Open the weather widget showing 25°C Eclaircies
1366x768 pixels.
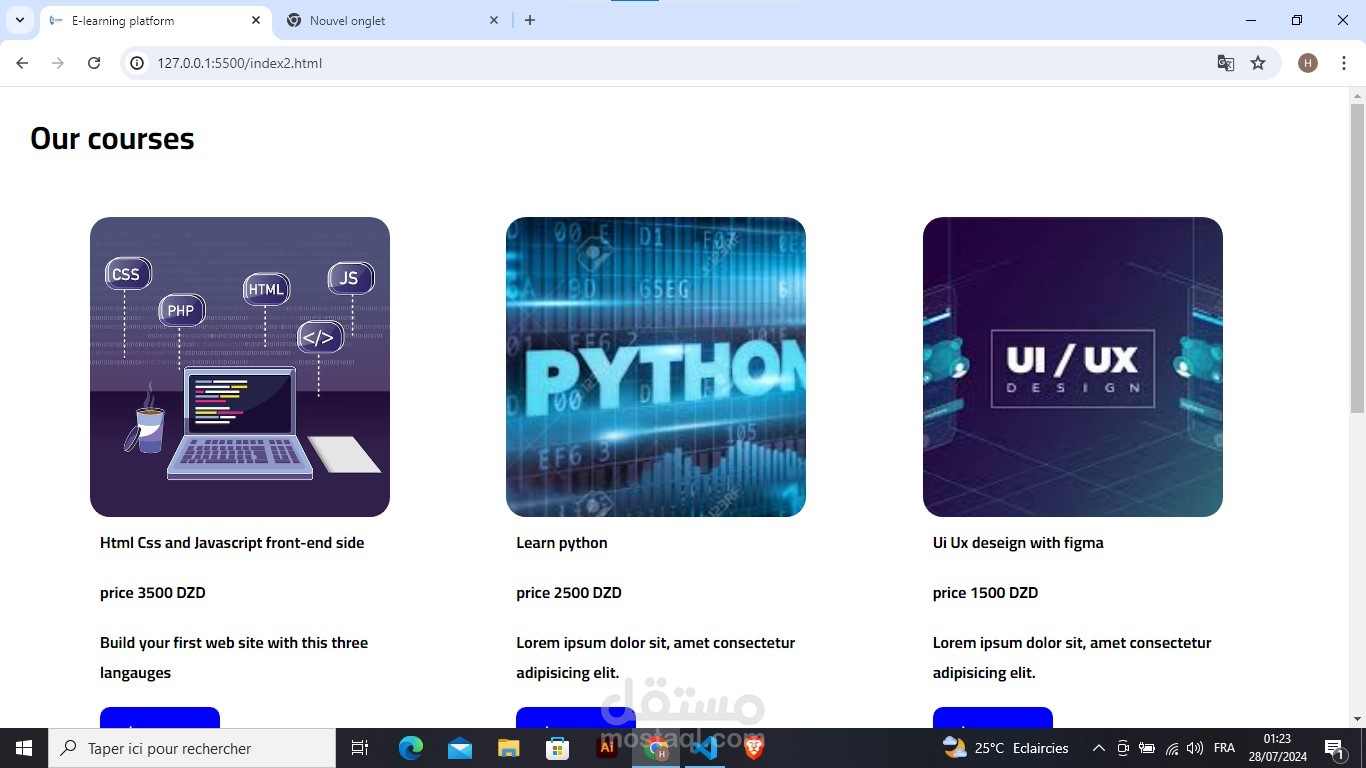tap(1006, 748)
